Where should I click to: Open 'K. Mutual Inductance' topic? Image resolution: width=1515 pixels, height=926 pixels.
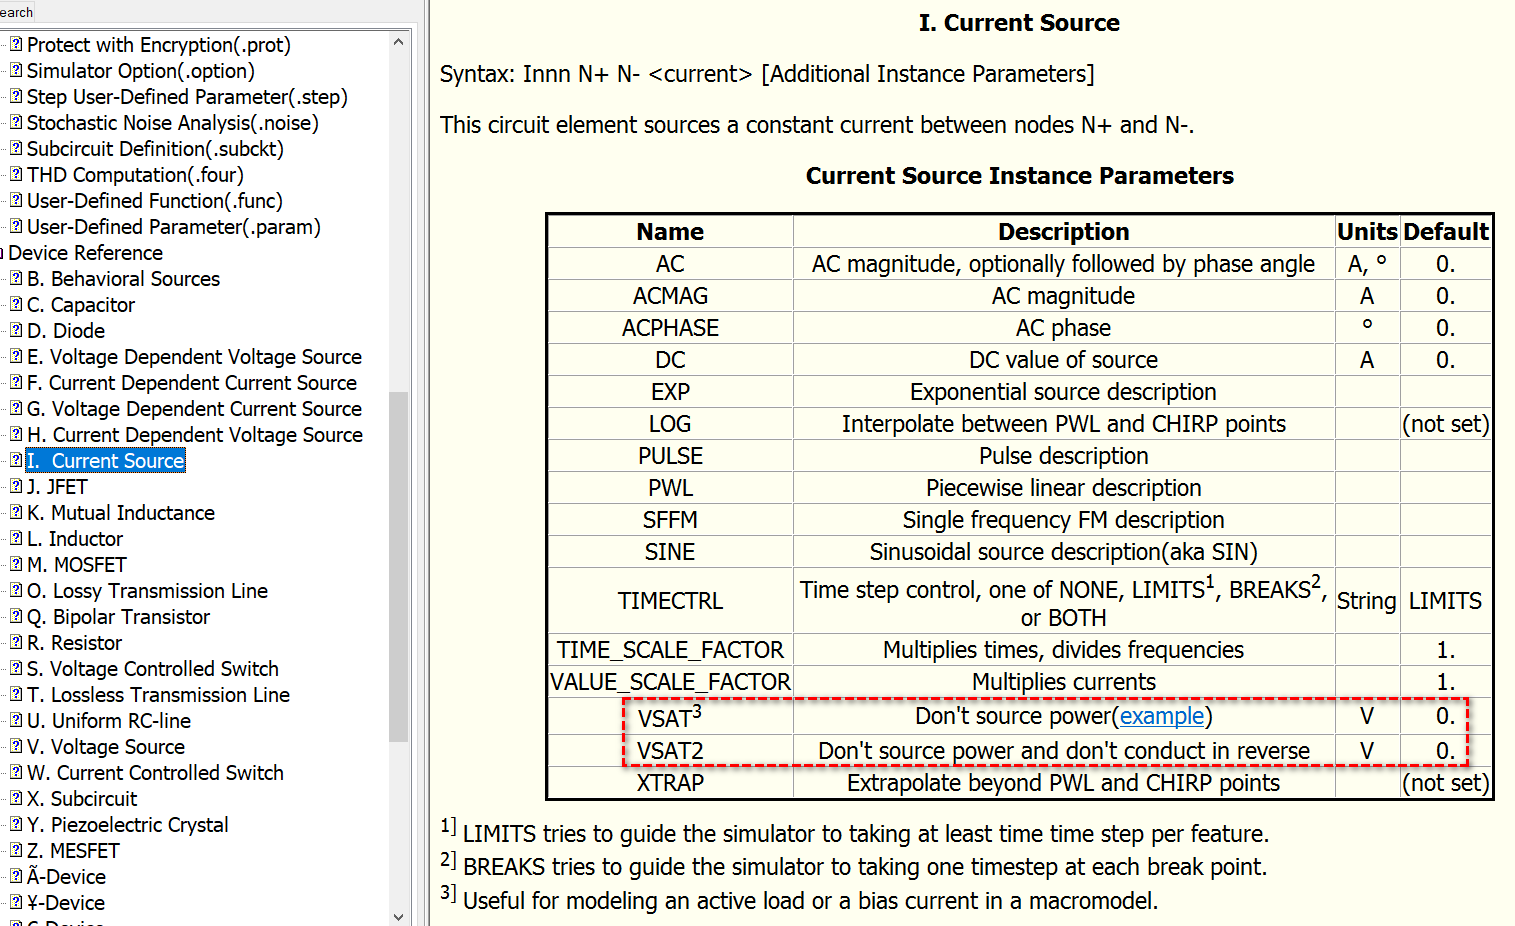click(x=121, y=513)
